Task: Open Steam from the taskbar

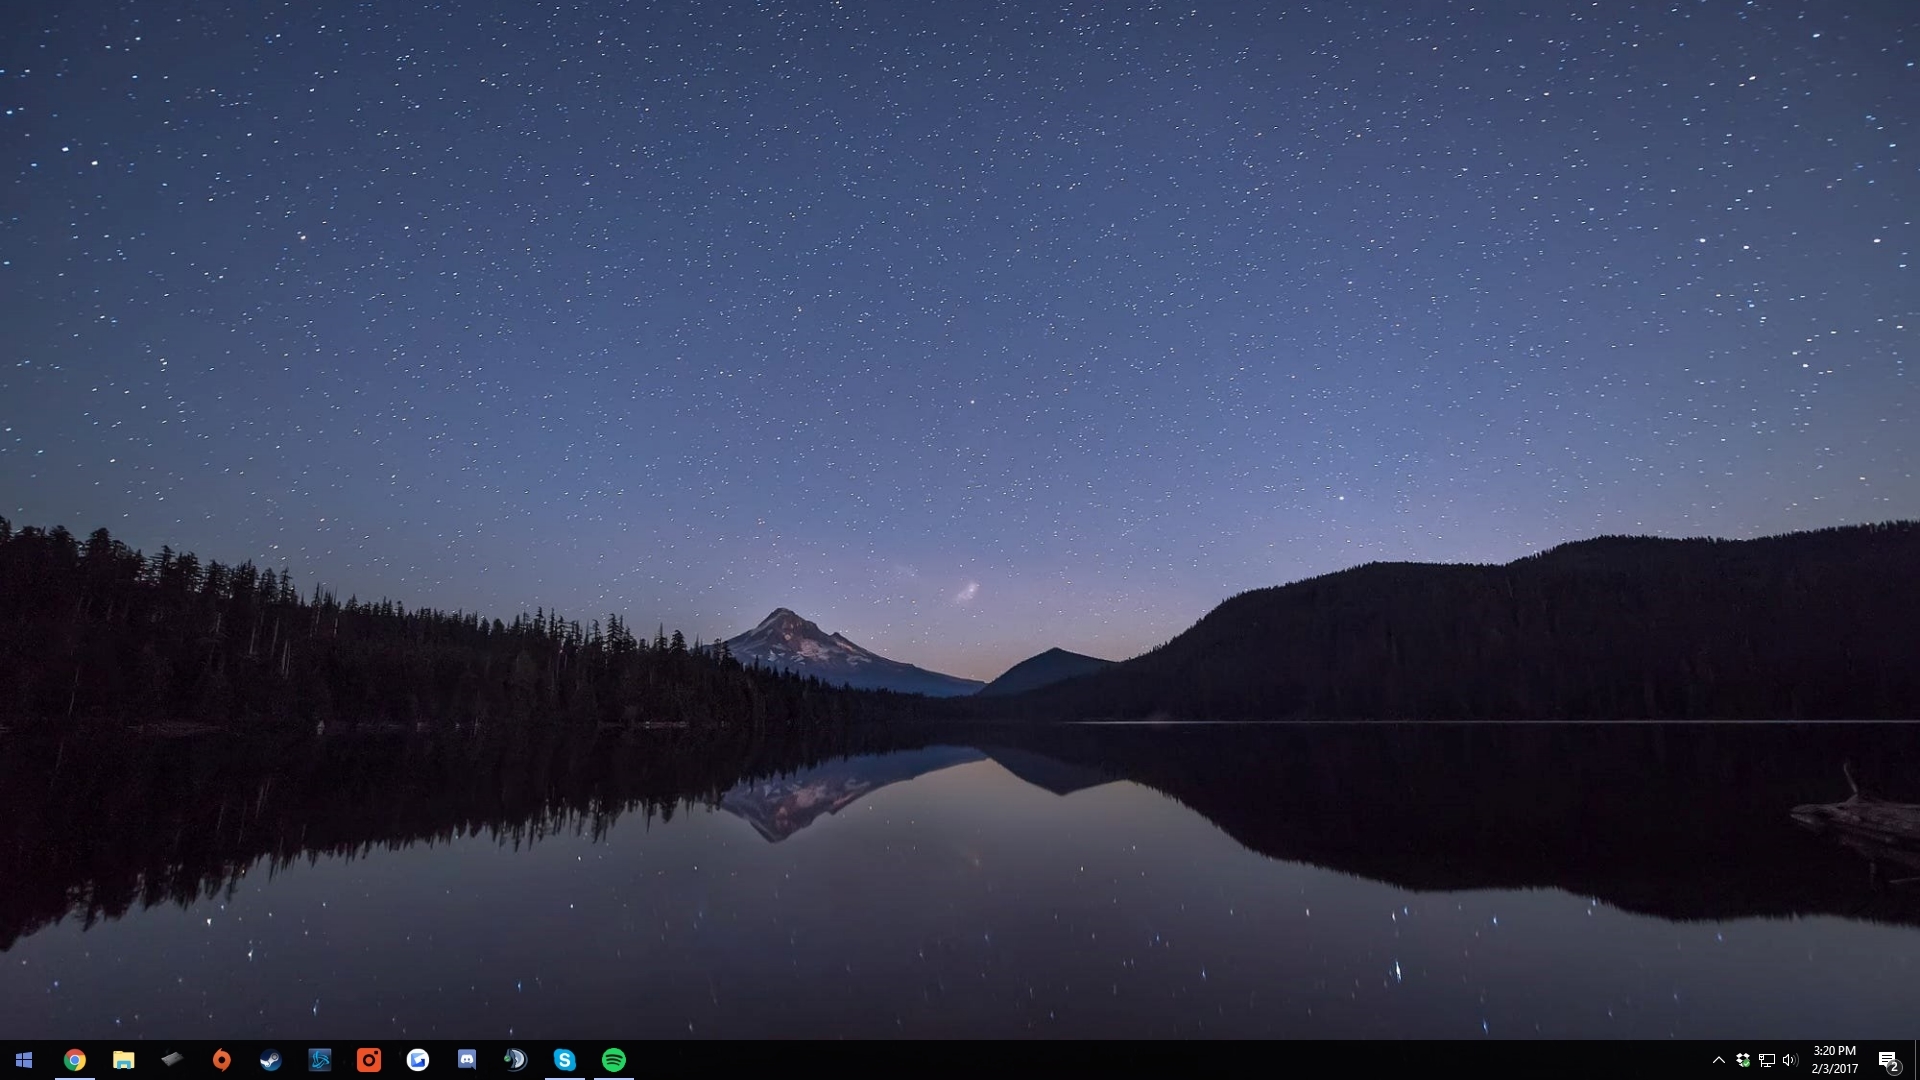Action: tap(271, 1060)
